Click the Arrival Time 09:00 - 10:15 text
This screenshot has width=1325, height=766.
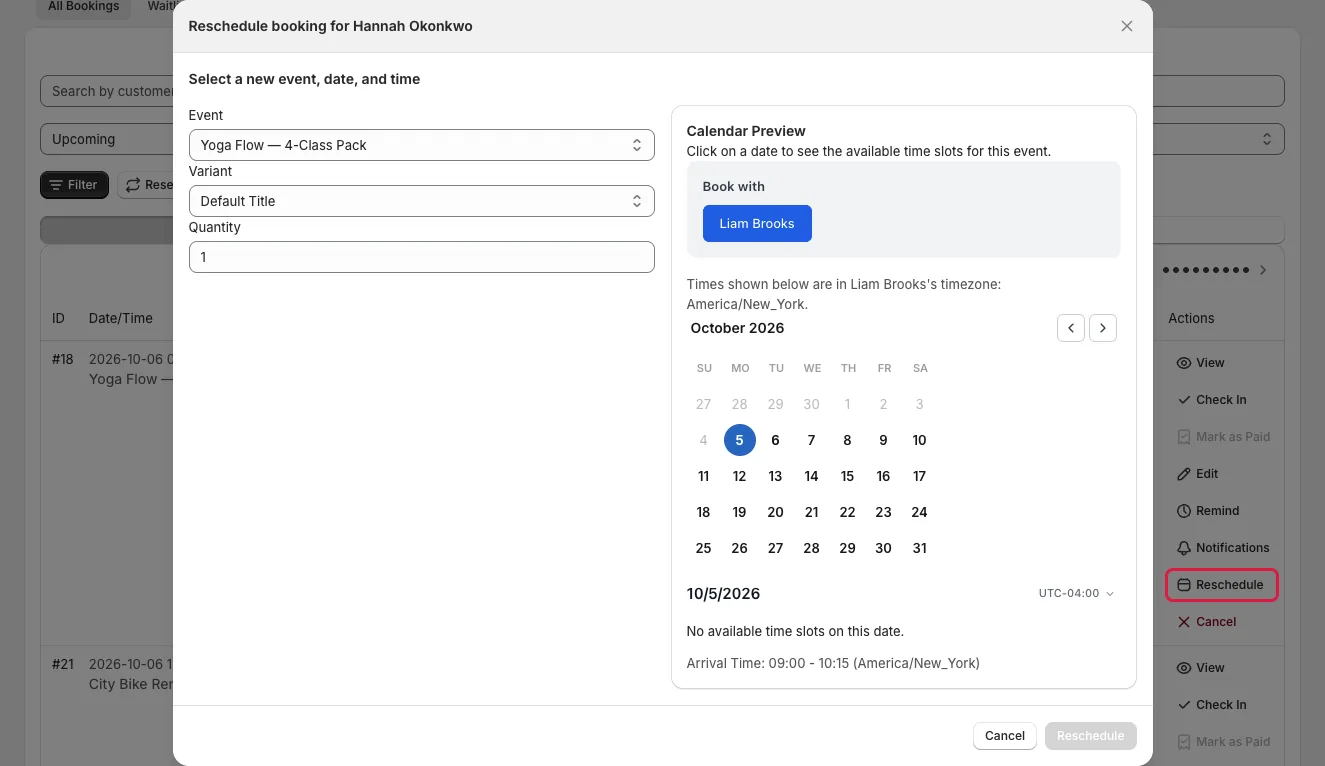pyautogui.click(x=833, y=663)
